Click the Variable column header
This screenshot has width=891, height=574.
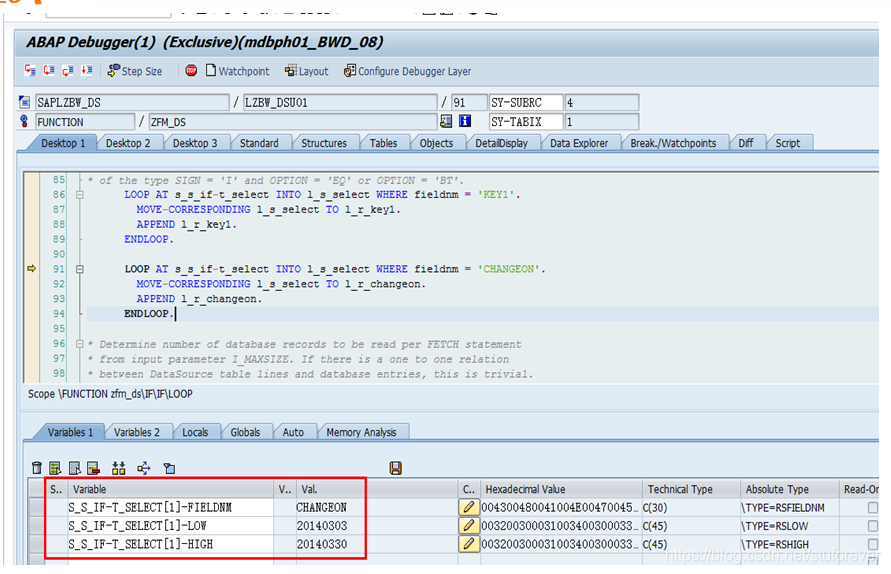coord(170,489)
